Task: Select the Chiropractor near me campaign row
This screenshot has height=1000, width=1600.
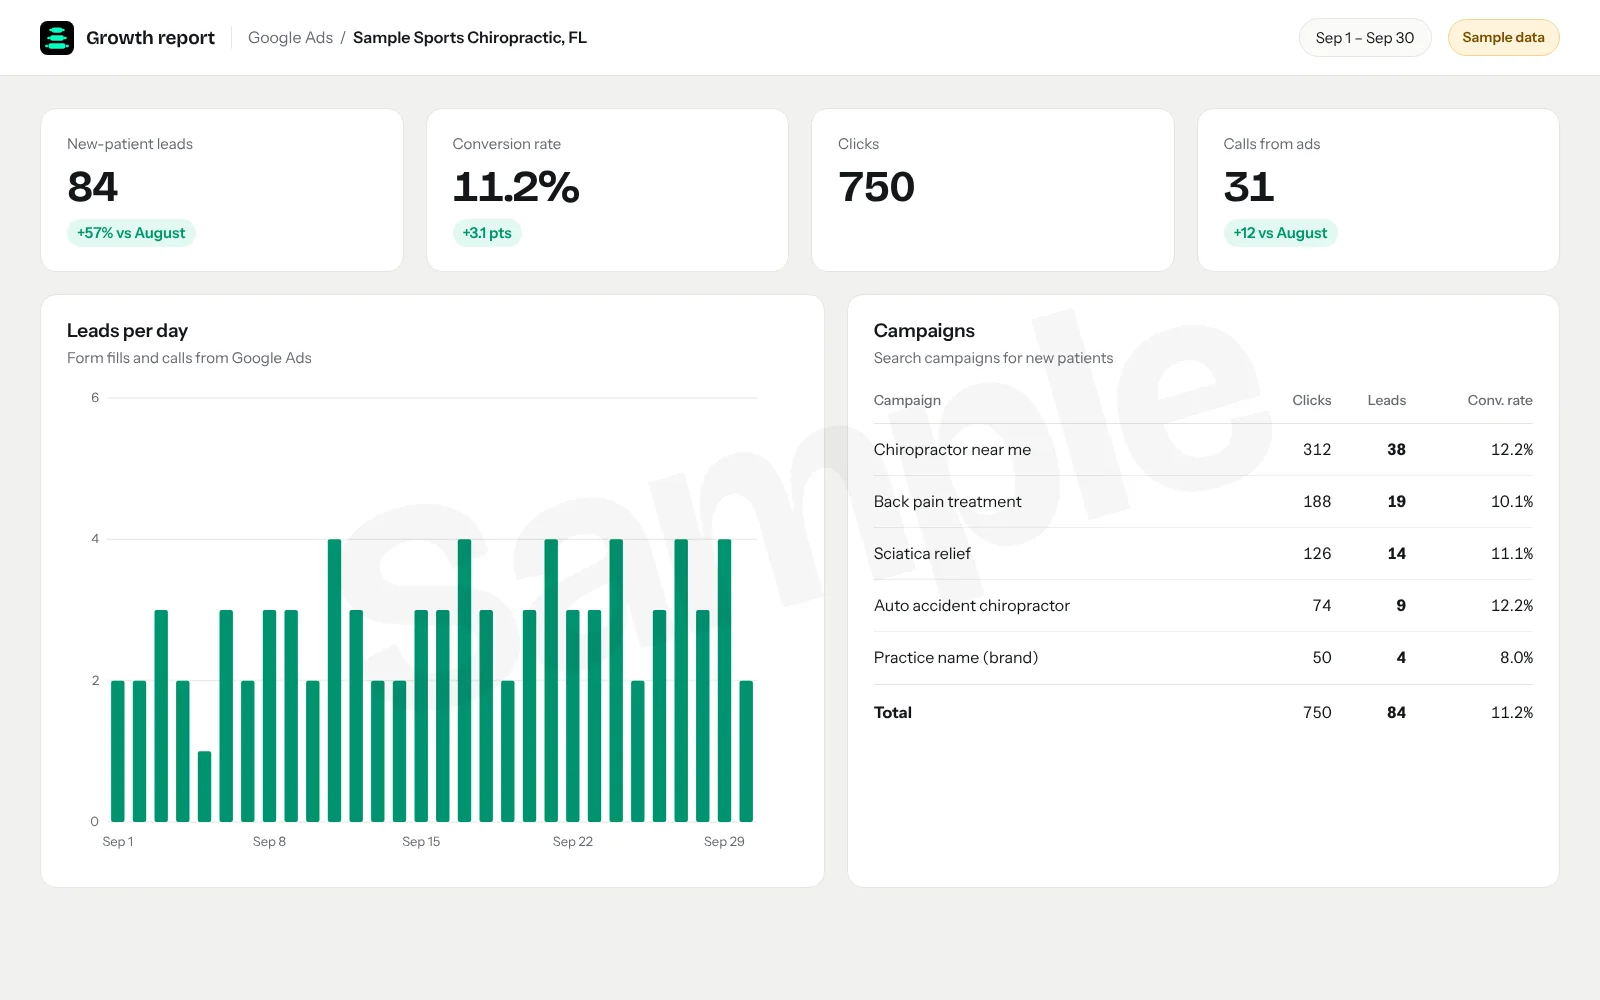Action: (1203, 450)
